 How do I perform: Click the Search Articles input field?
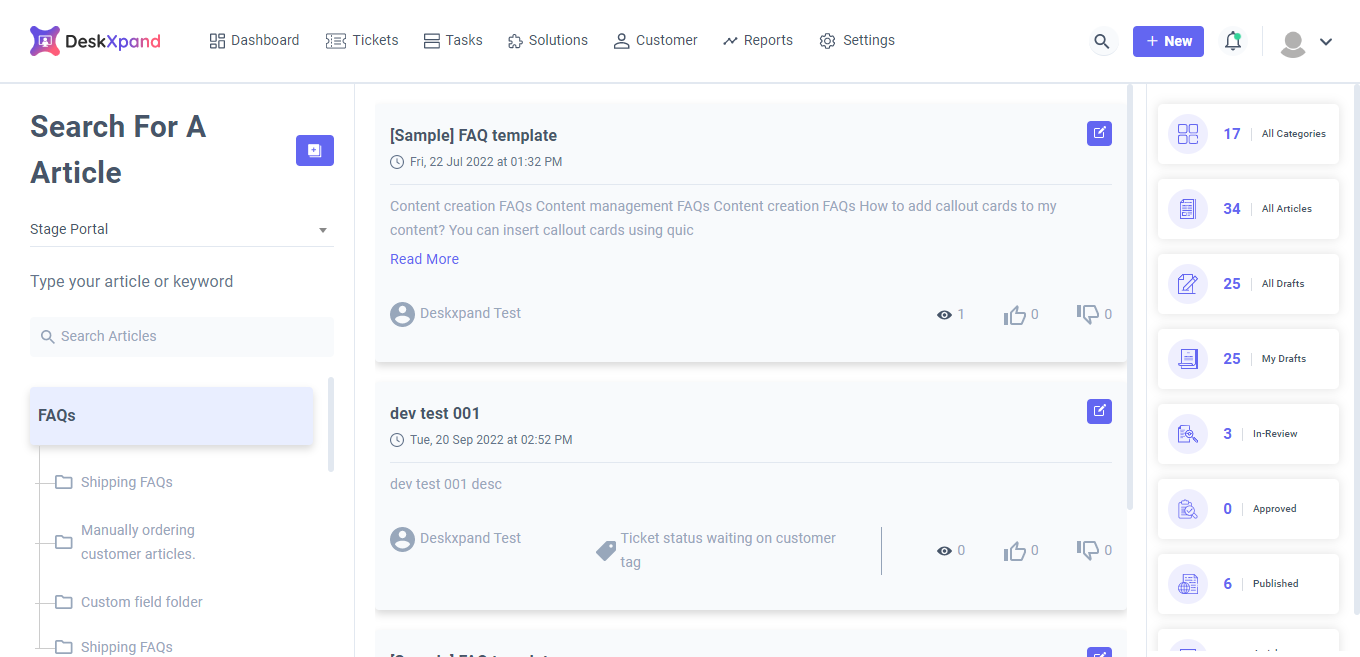181,336
